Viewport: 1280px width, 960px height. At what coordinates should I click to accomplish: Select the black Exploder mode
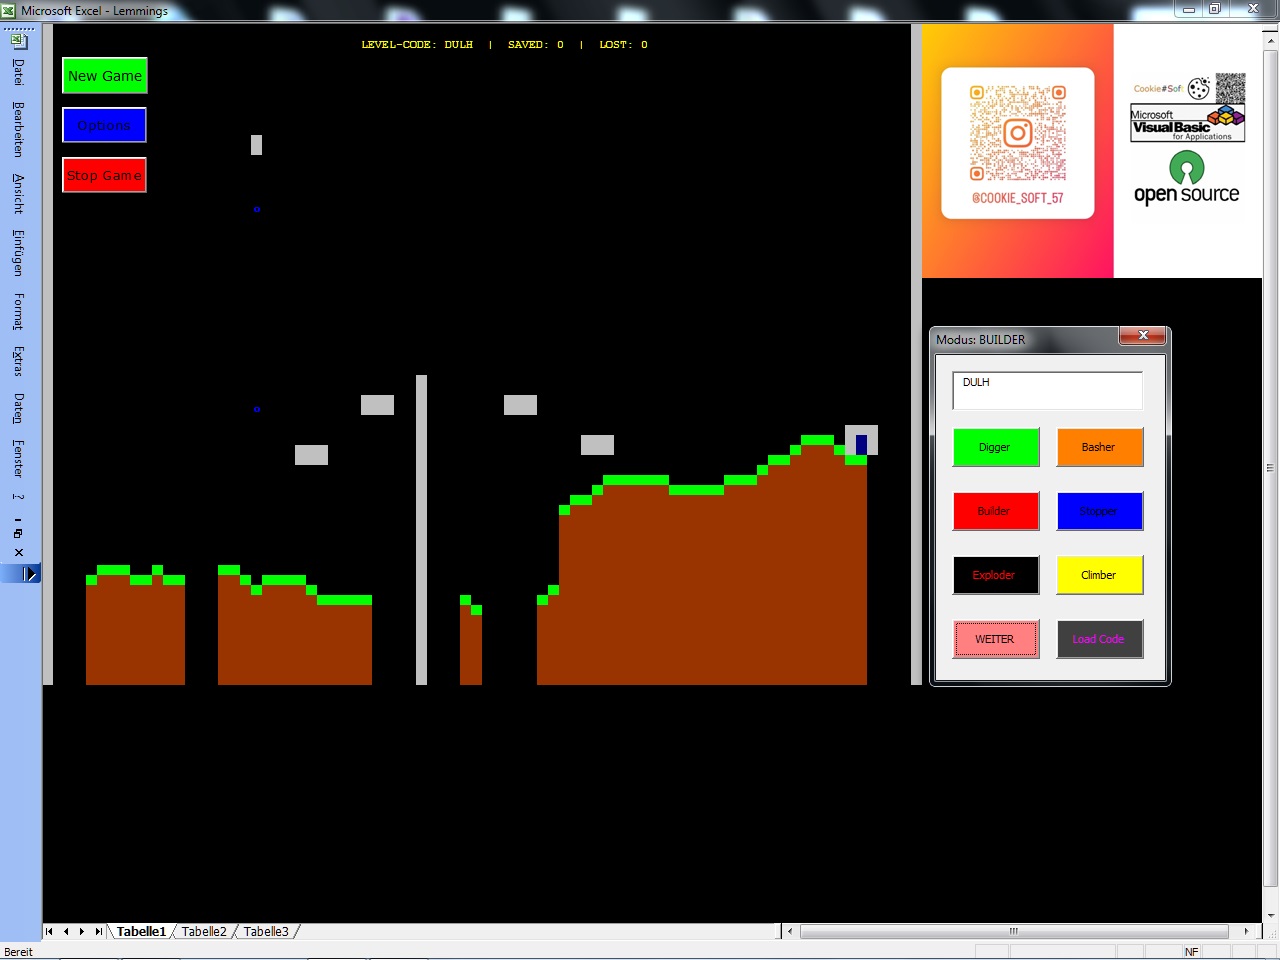(x=996, y=575)
